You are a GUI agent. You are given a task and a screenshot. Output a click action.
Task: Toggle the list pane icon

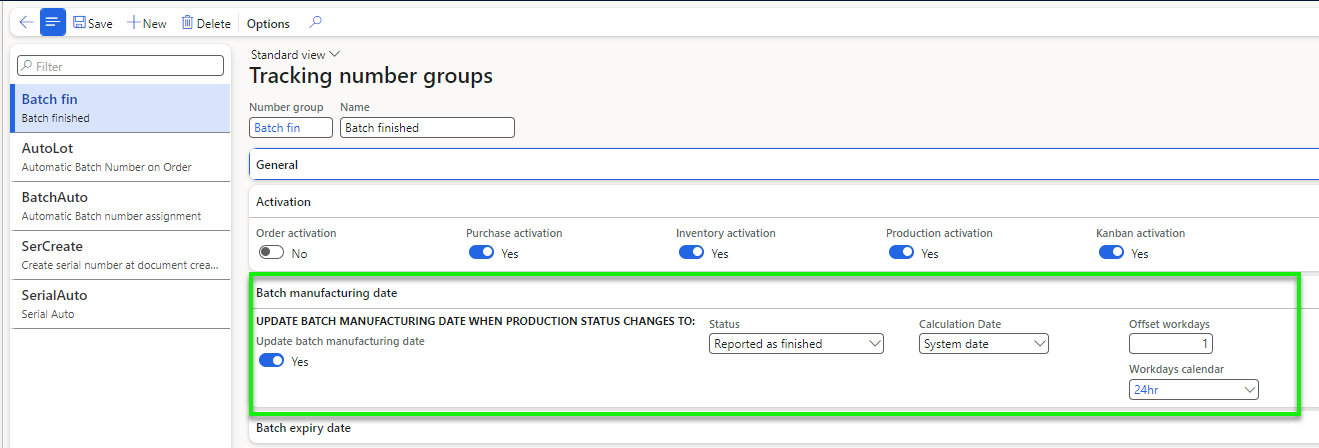click(53, 22)
